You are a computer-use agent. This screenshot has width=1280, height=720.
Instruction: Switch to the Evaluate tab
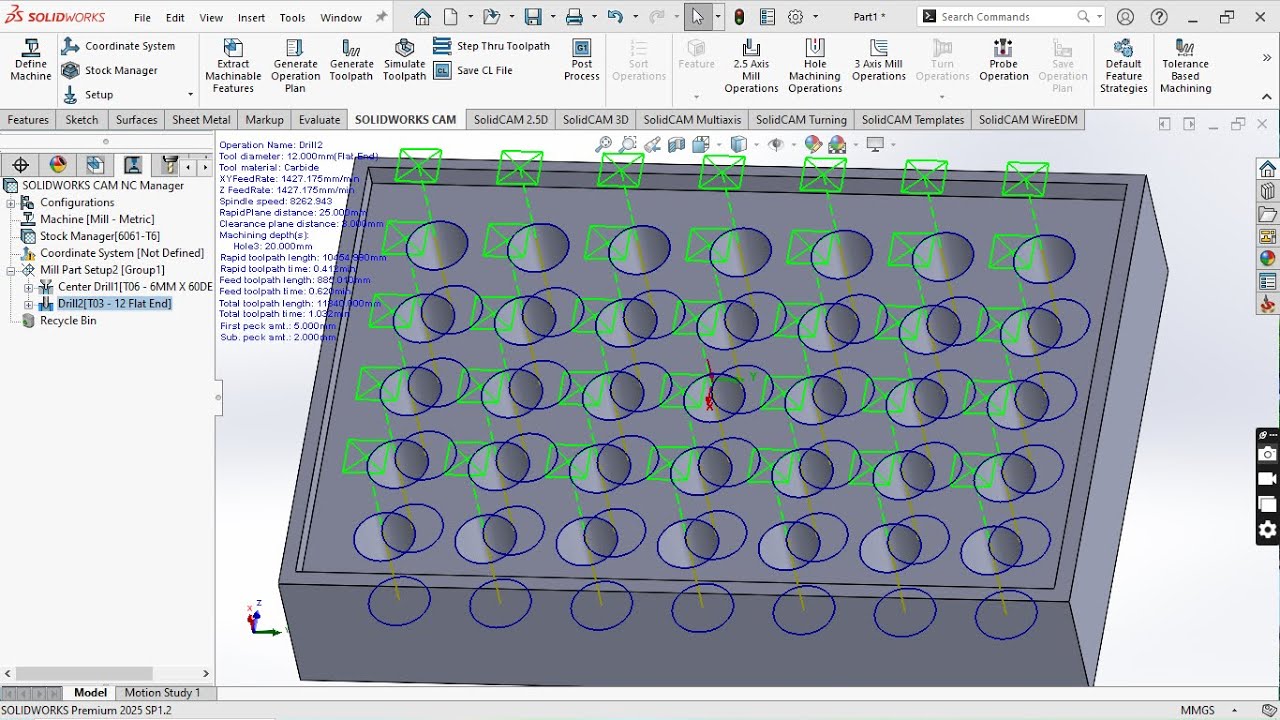[x=319, y=120]
